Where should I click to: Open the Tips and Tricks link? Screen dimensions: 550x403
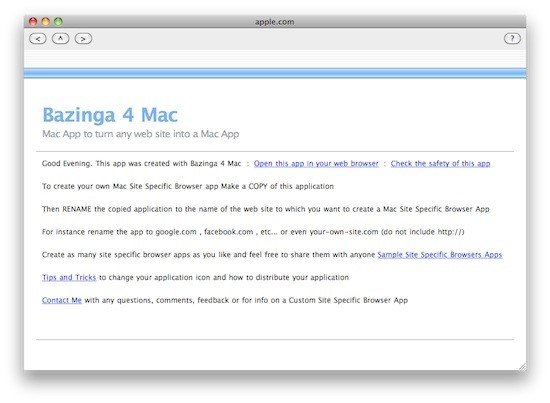click(x=69, y=277)
